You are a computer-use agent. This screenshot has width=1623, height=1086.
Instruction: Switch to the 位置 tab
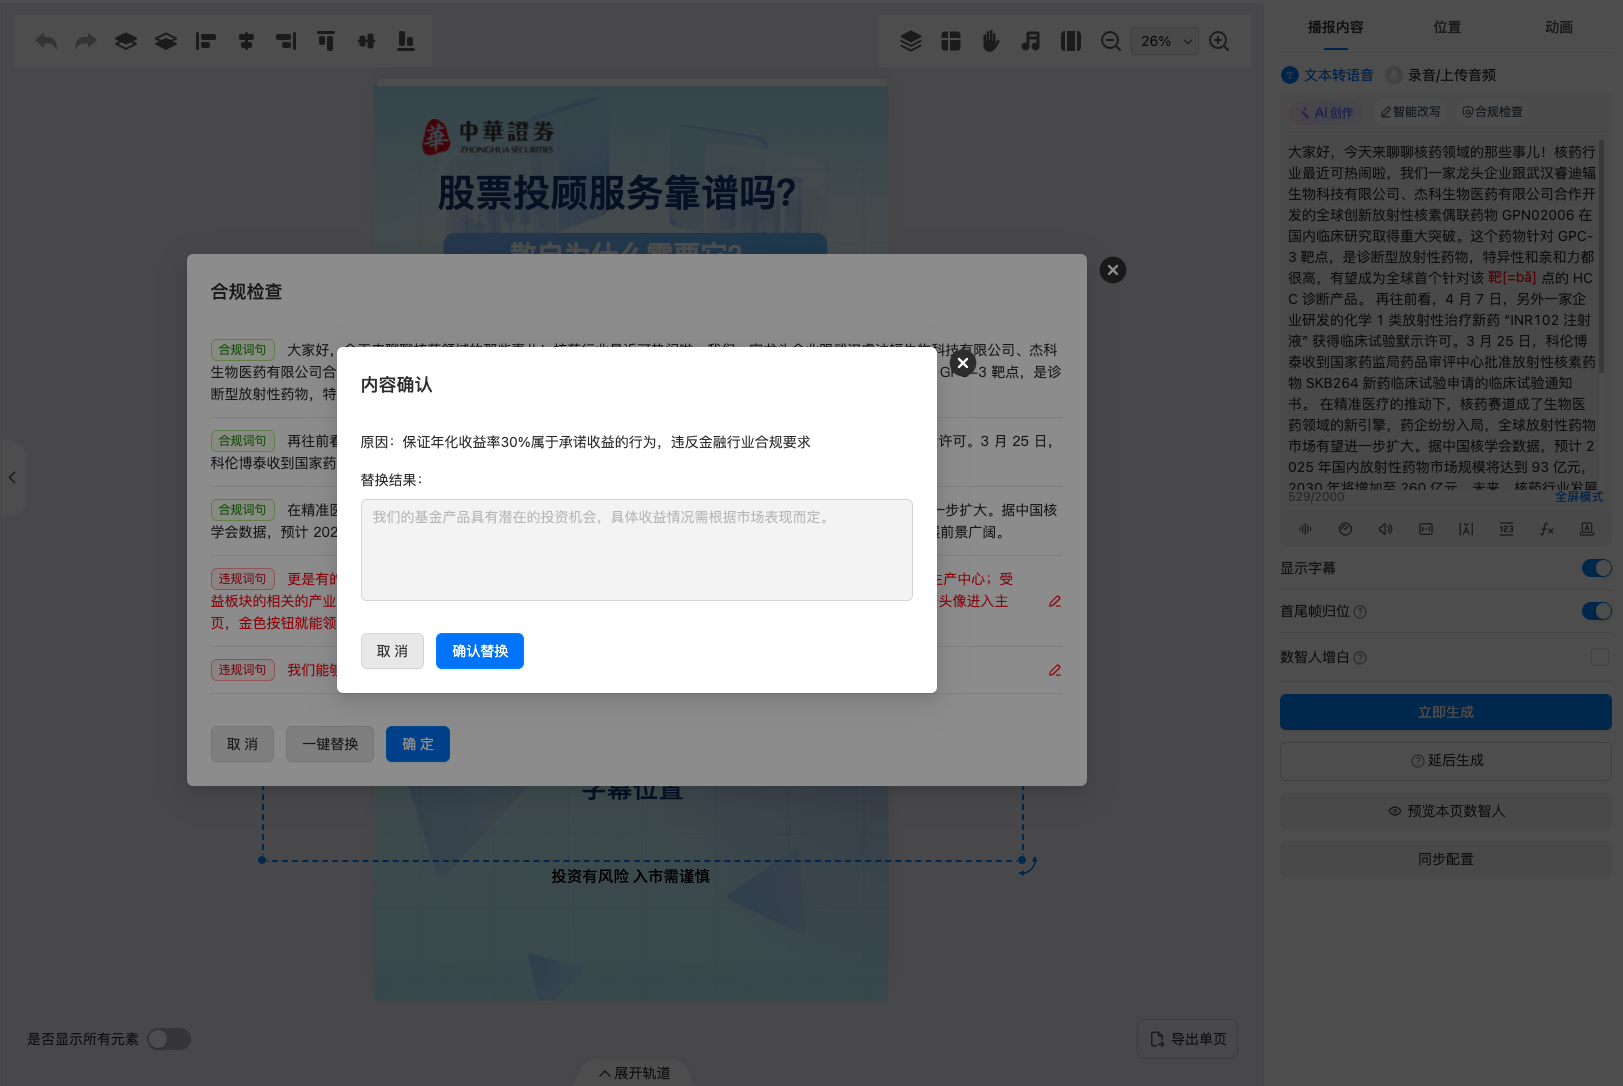1447,27
